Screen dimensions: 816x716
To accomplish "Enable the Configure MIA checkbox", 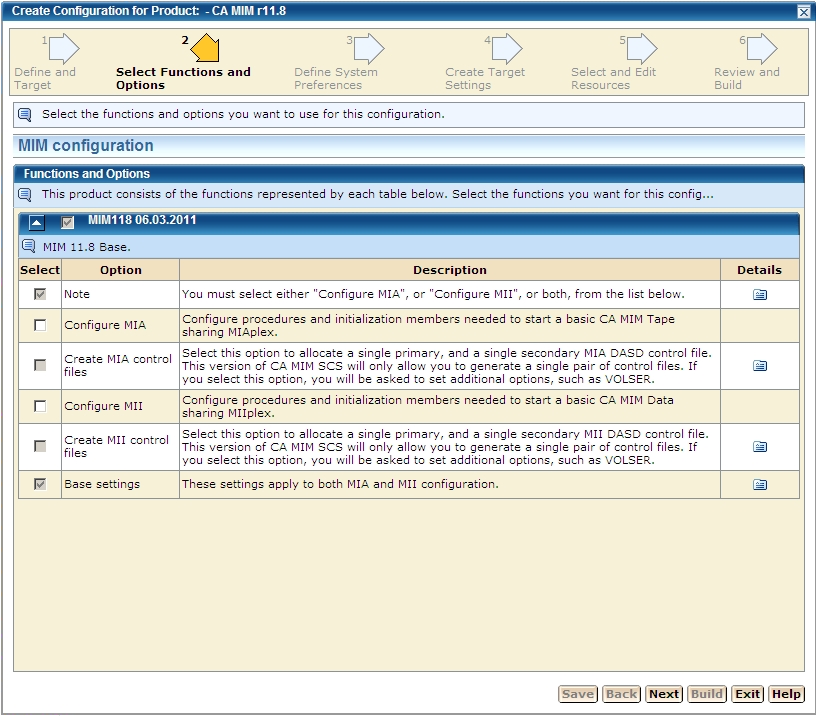I will (x=40, y=325).
